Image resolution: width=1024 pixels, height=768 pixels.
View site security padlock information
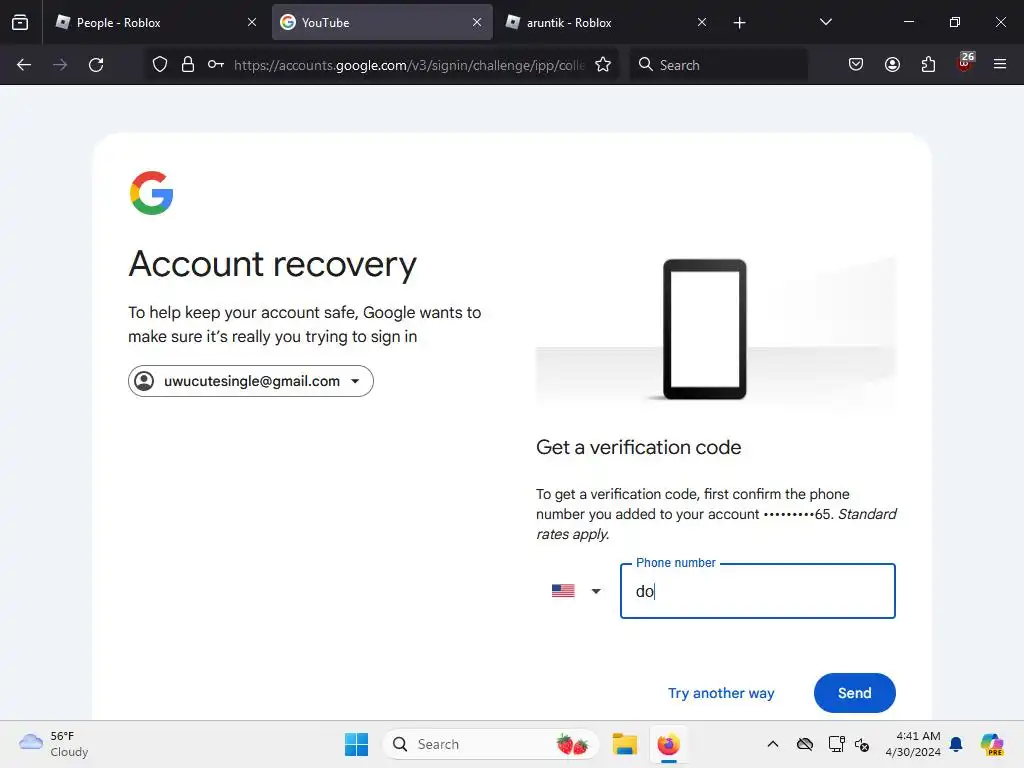[188, 65]
